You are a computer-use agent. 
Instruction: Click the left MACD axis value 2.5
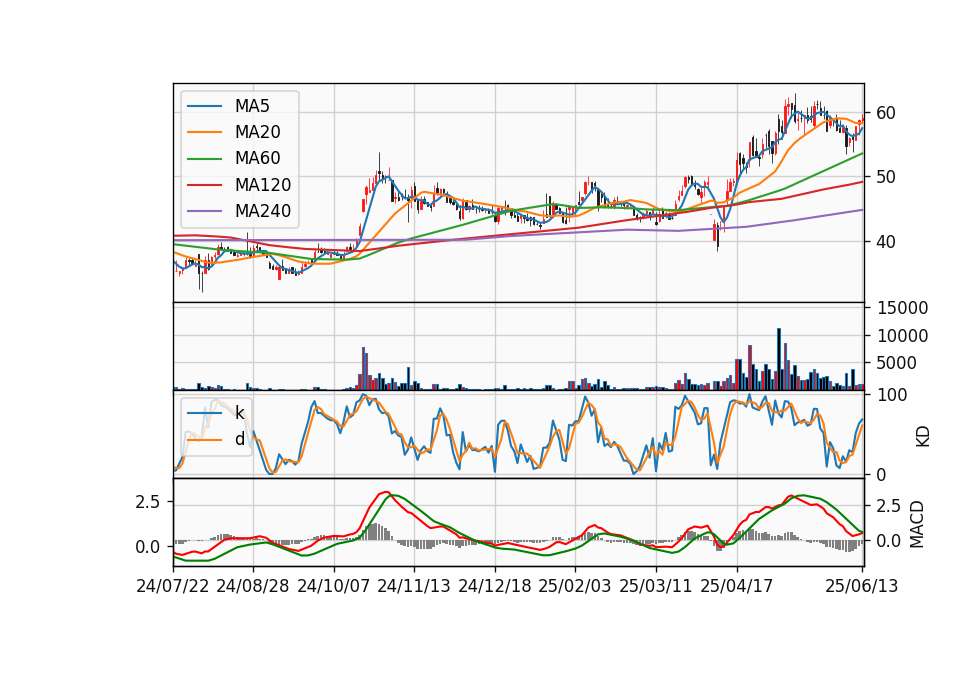[x=148, y=502]
